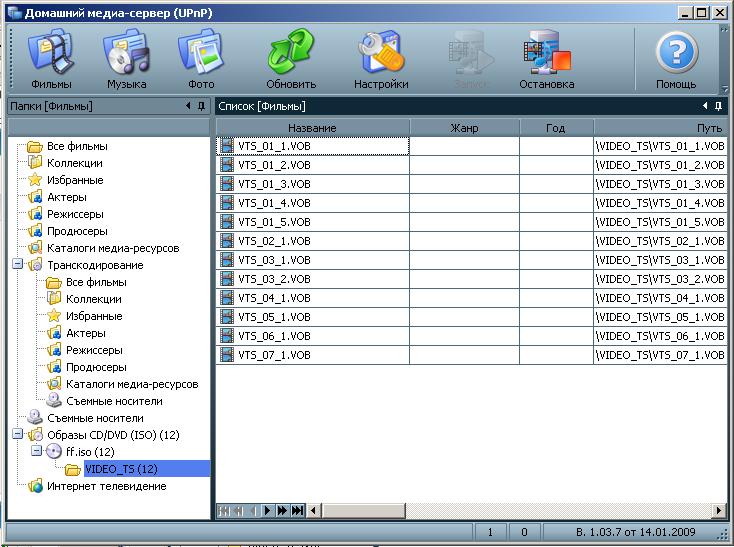Select Каталоги медиа-ресурсов under Транскодирование

click(x=132, y=384)
